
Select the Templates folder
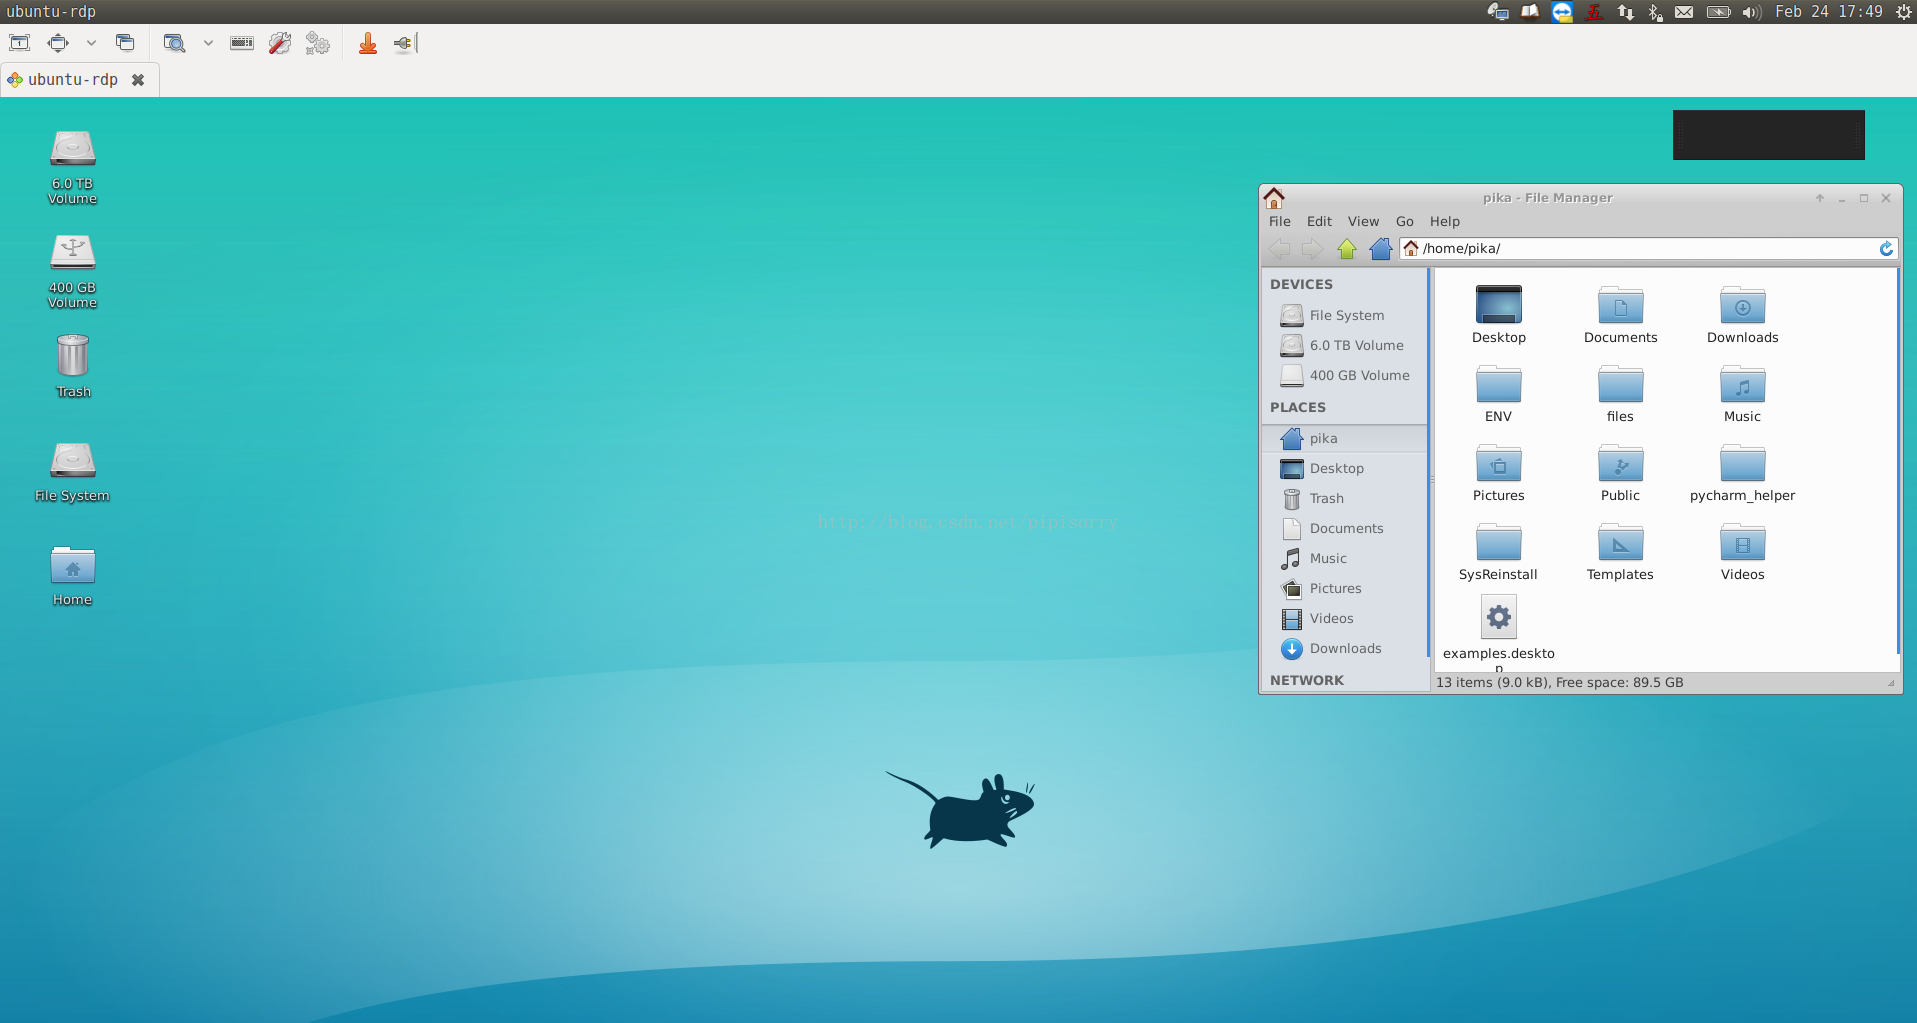(x=1621, y=552)
